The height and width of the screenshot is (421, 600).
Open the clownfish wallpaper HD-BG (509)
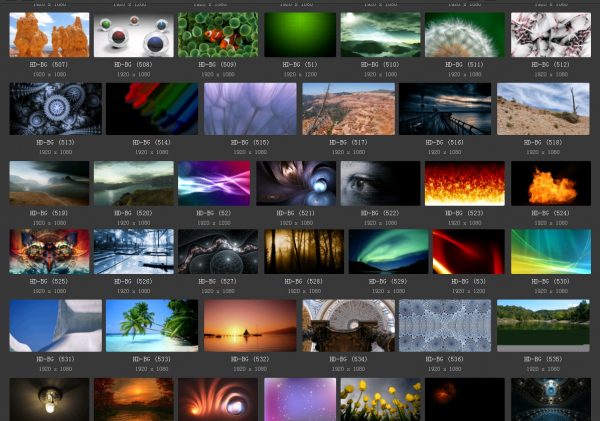(x=218, y=35)
